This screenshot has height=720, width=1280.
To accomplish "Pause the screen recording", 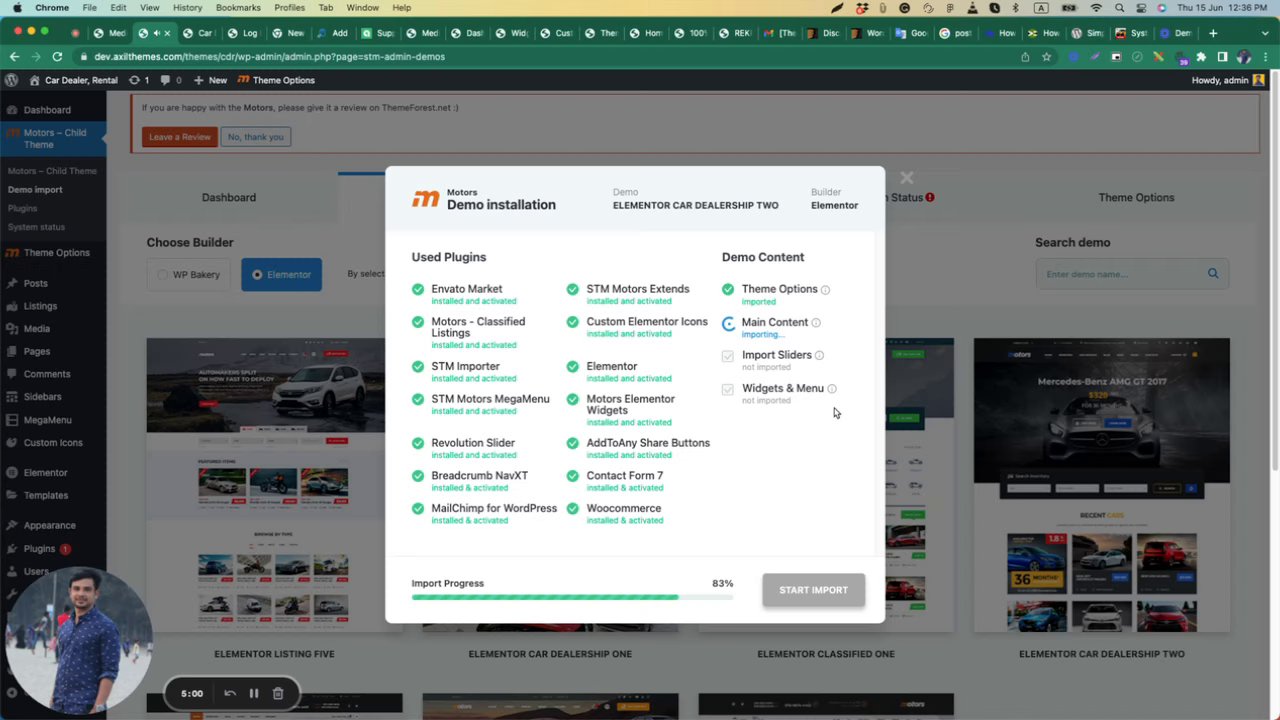I will pos(254,693).
